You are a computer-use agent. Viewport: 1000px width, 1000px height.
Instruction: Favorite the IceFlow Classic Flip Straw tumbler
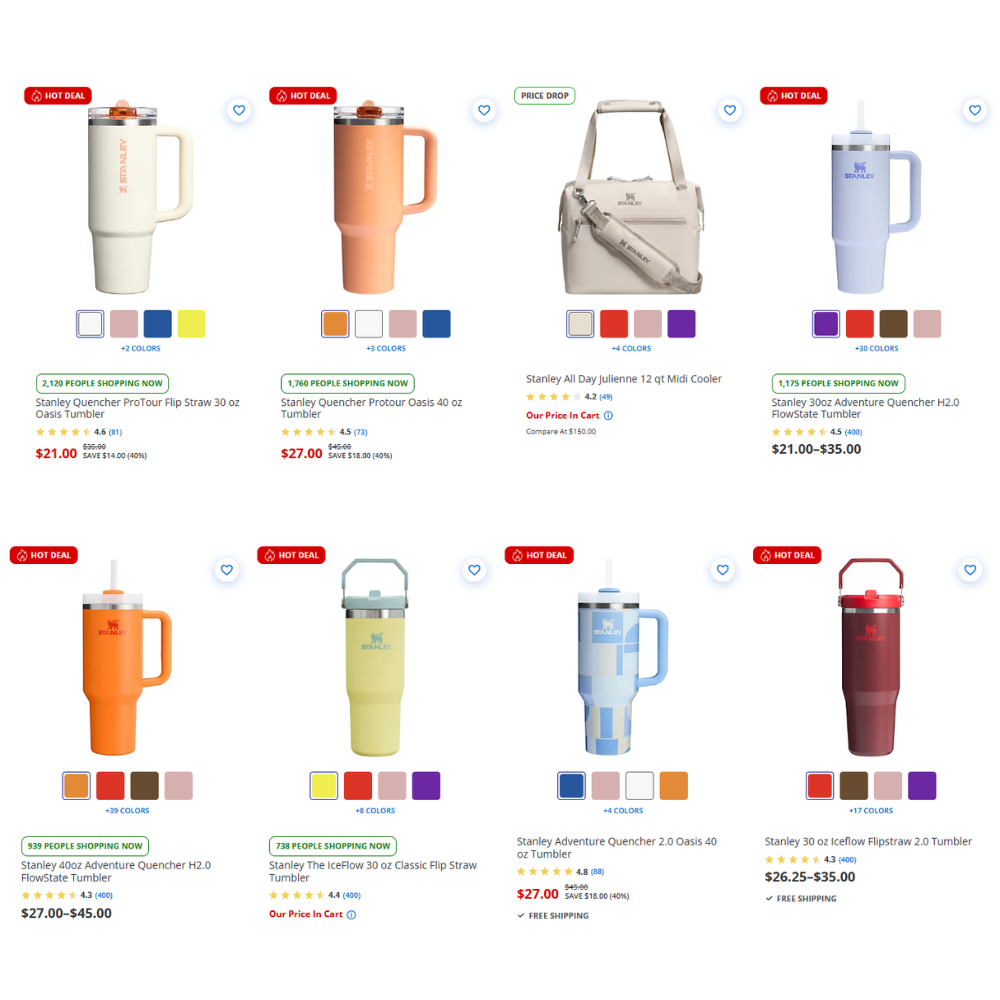(x=474, y=570)
